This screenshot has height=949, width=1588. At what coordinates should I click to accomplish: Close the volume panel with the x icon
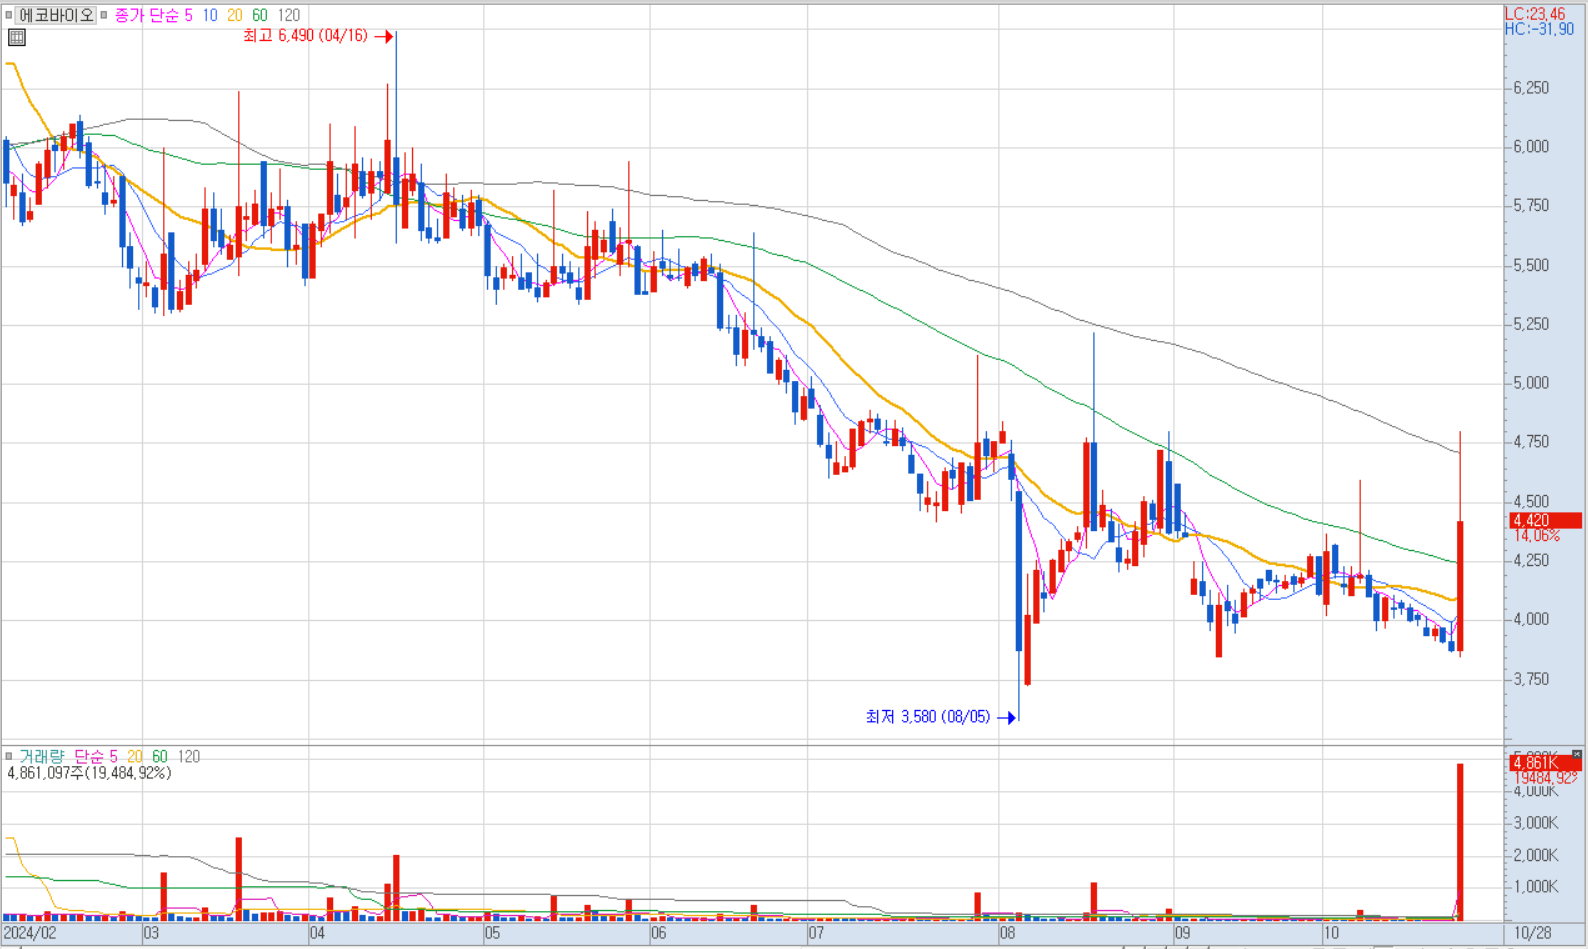[1577, 755]
